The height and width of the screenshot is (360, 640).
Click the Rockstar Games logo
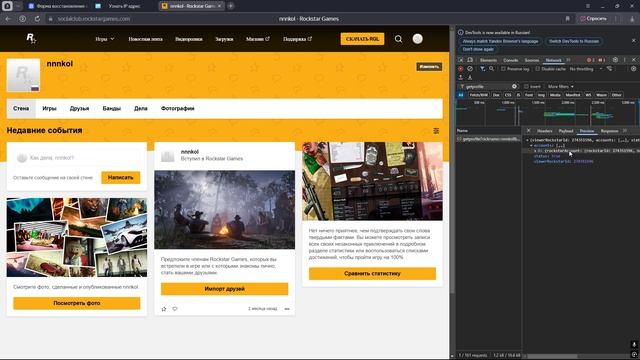(x=31, y=38)
